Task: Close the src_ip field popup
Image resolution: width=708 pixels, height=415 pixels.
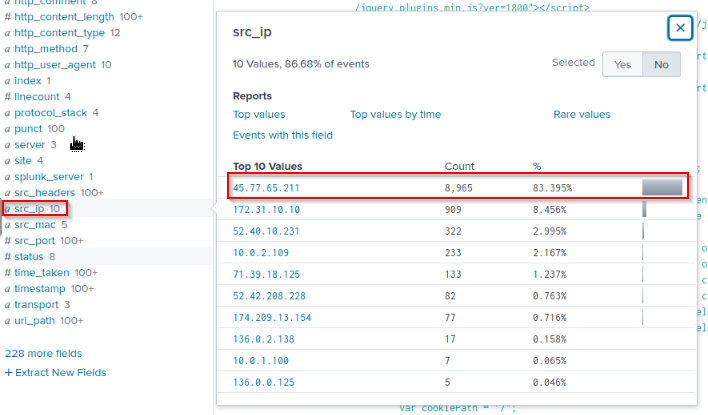Action: coord(680,28)
